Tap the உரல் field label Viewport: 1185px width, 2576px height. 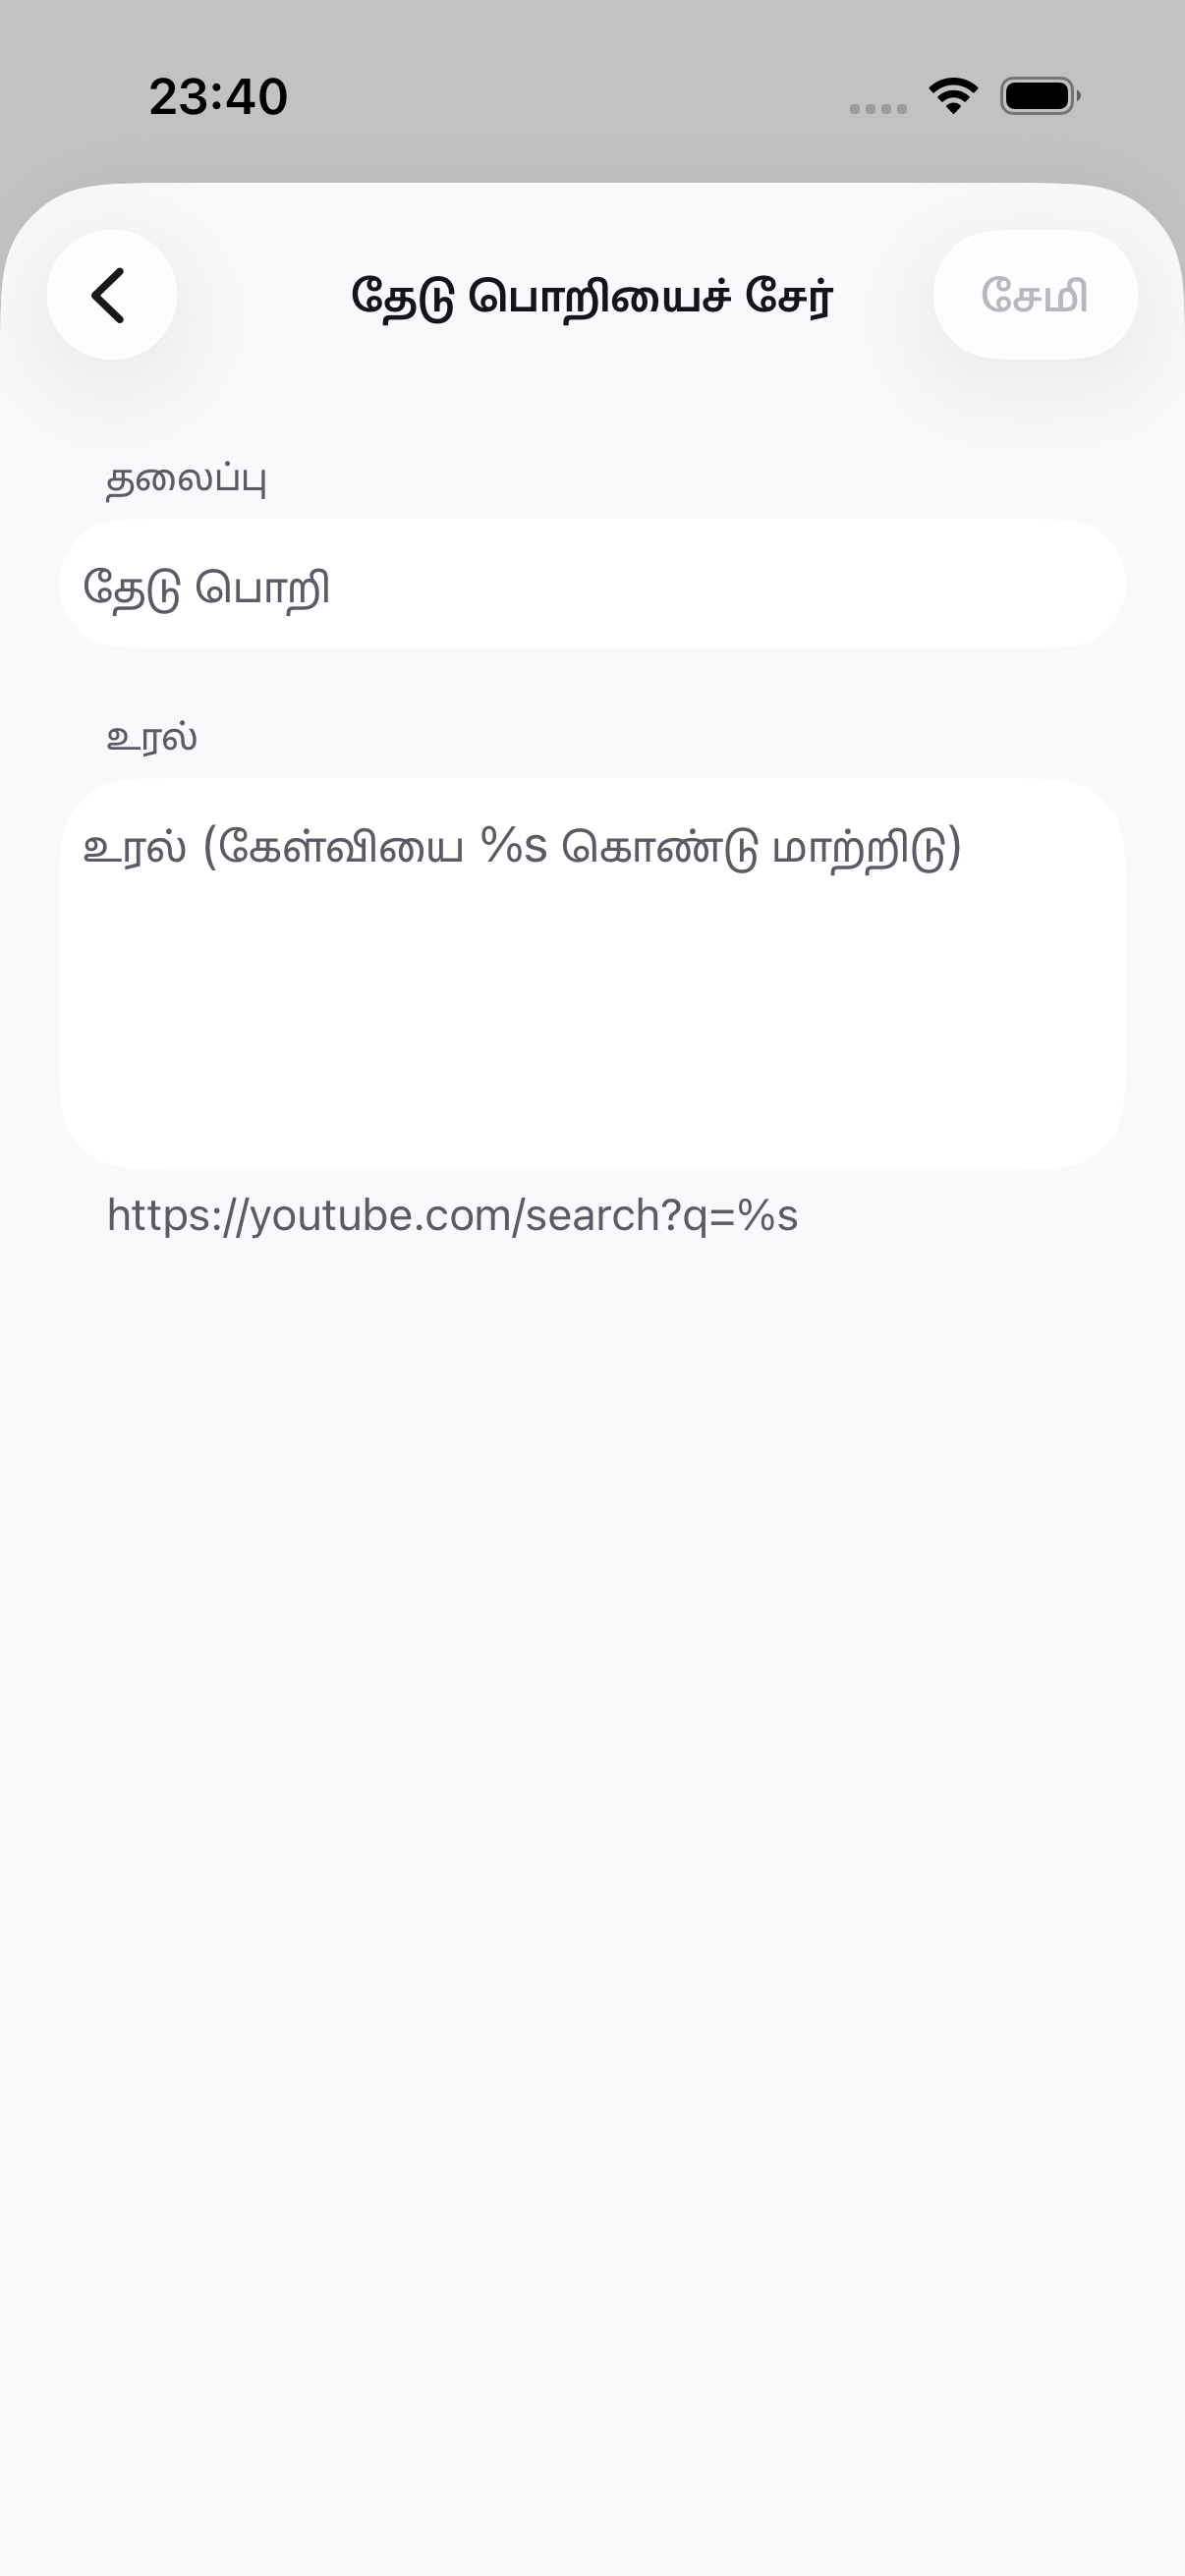[x=152, y=739]
